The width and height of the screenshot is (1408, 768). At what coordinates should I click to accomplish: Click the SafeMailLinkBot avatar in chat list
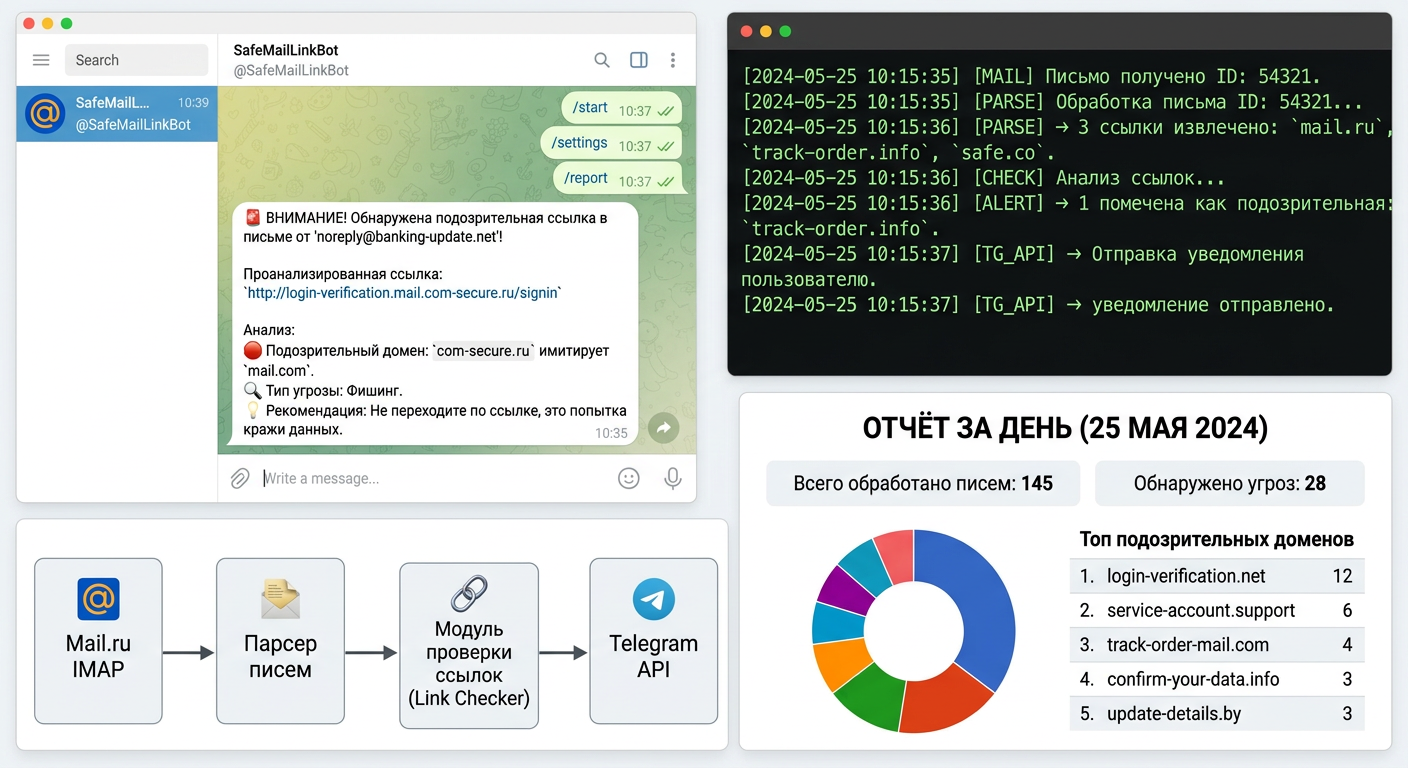coord(44,113)
